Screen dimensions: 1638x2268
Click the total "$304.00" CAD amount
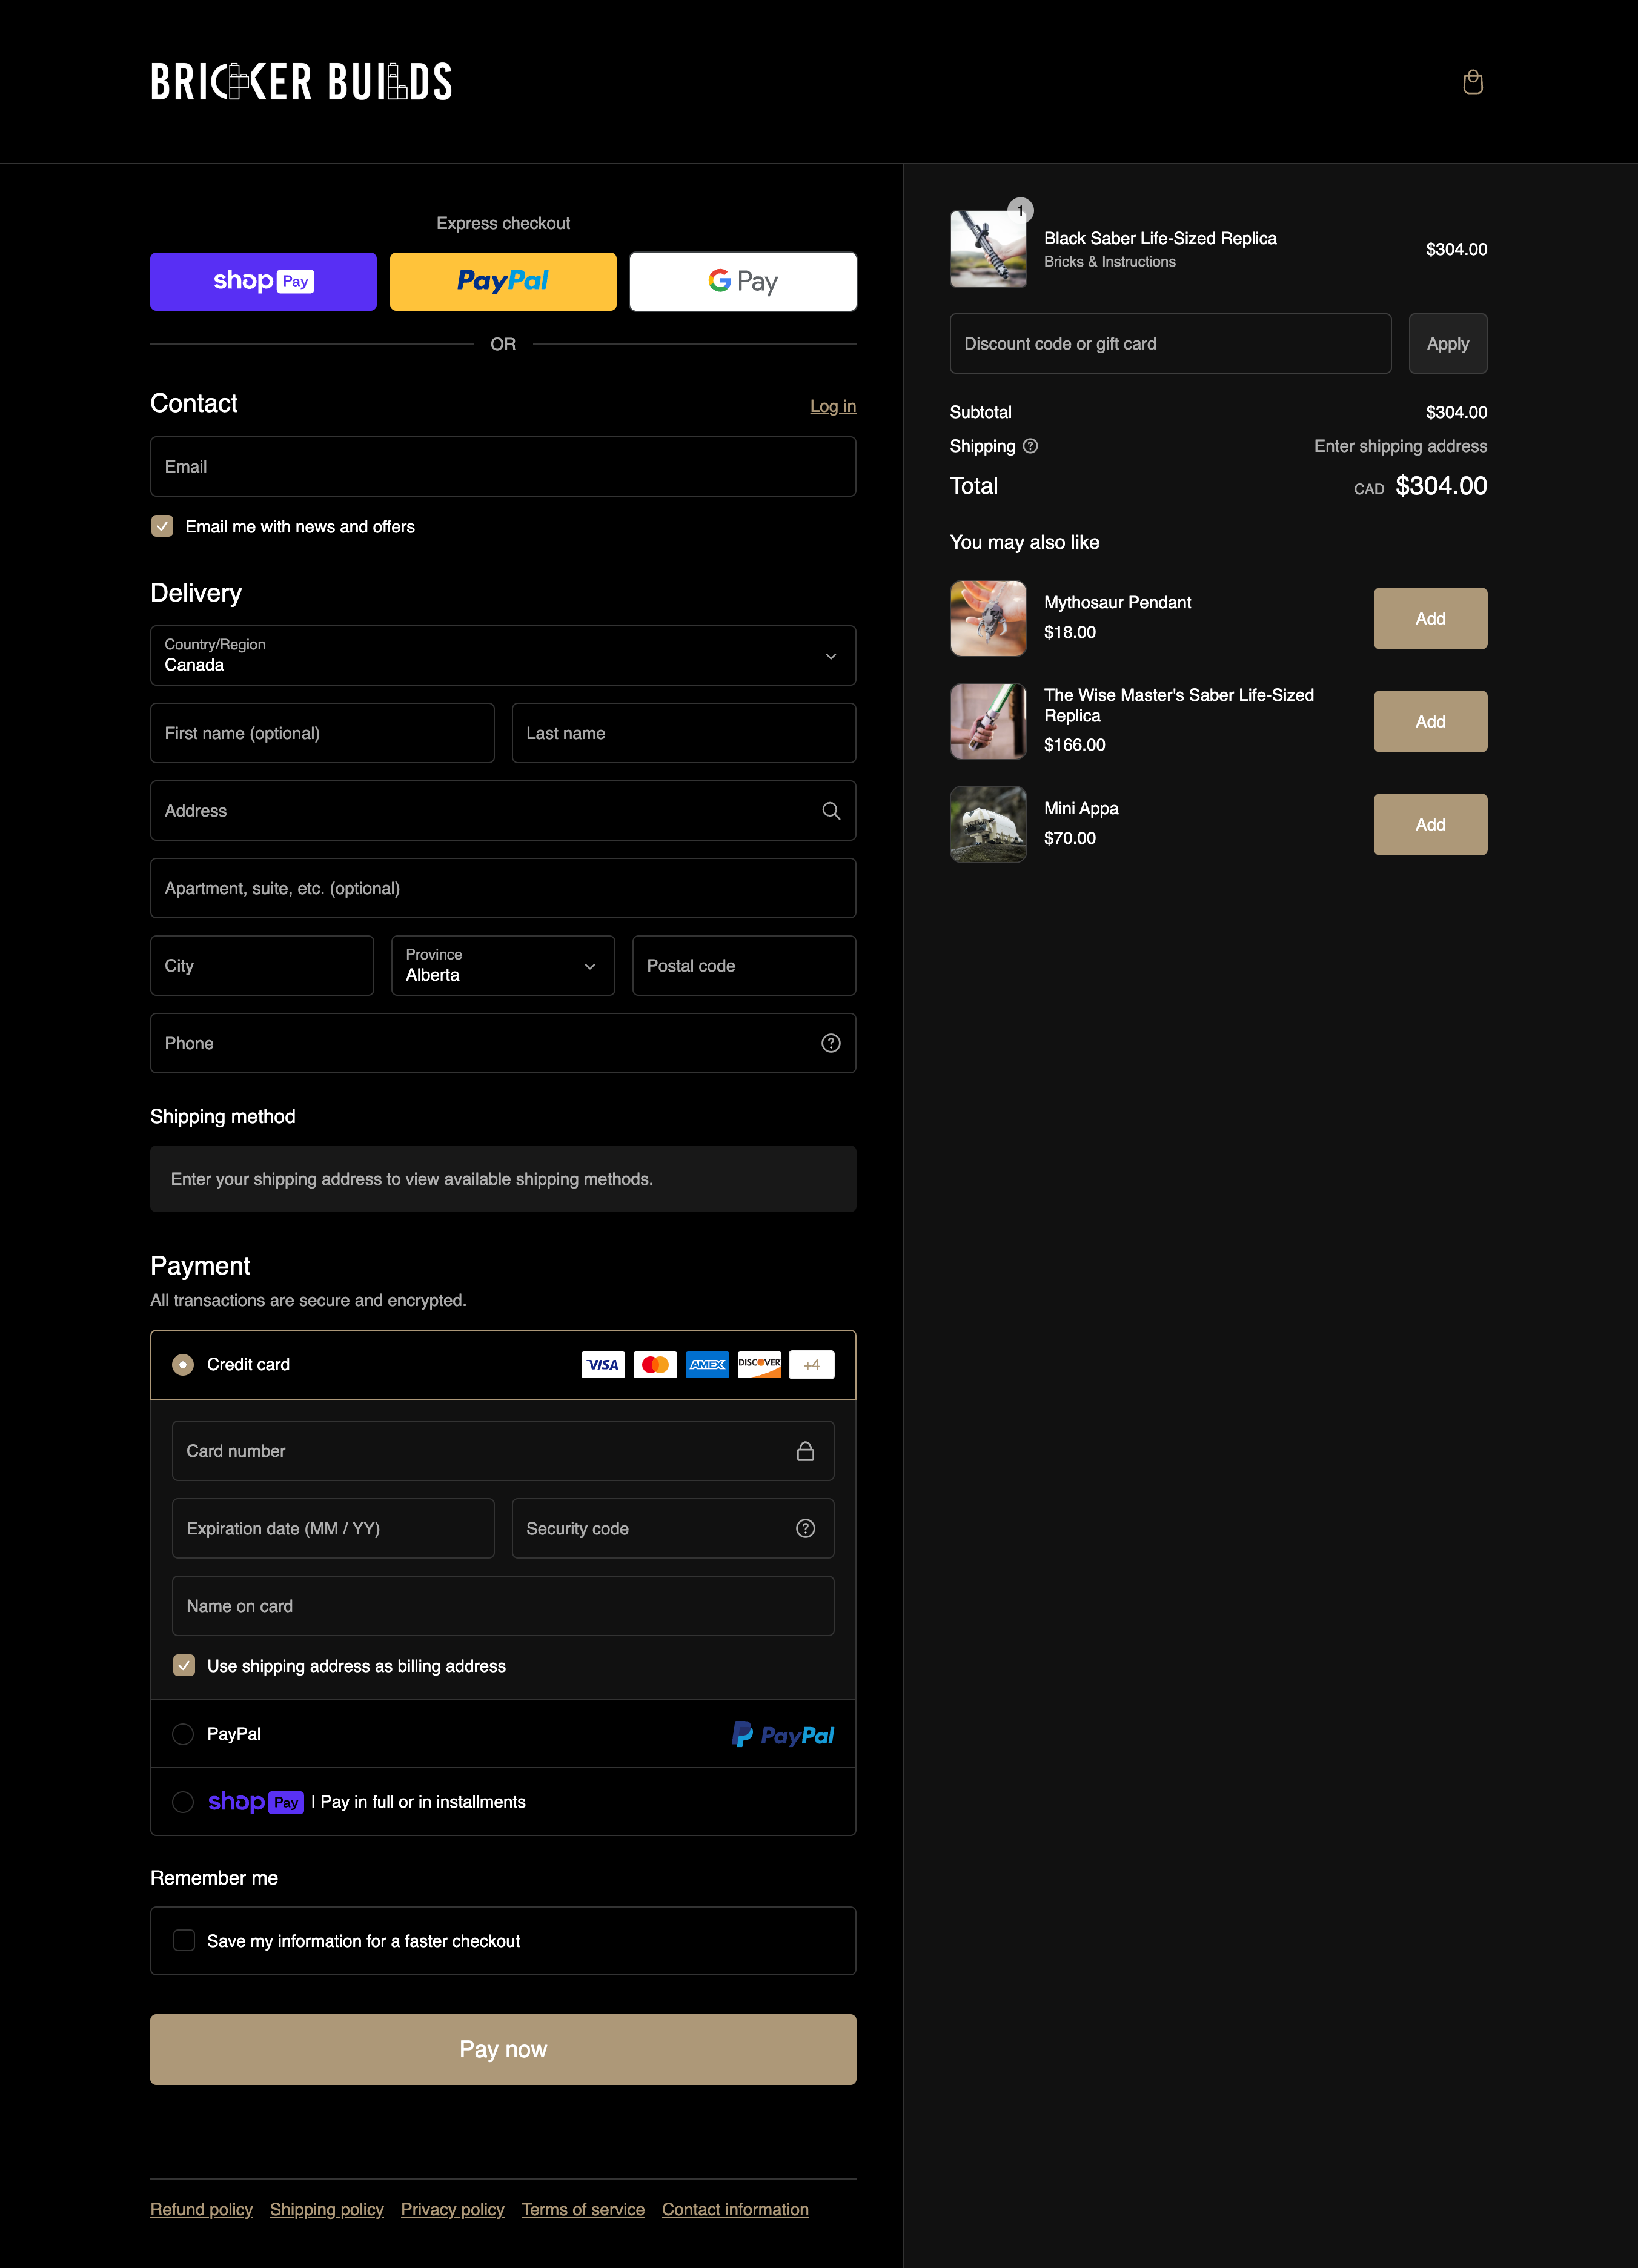tap(1441, 486)
